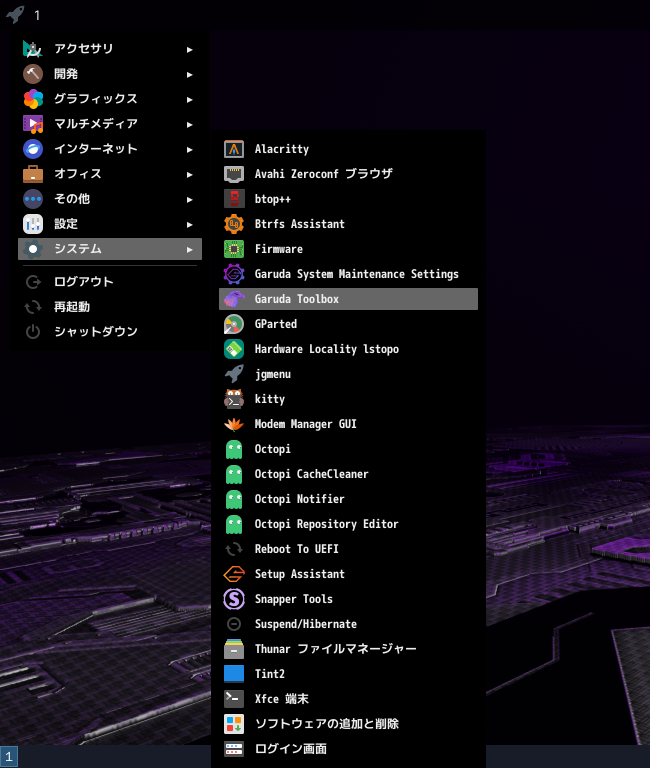
Task: Select the マルチメディア category
Action: [110, 123]
